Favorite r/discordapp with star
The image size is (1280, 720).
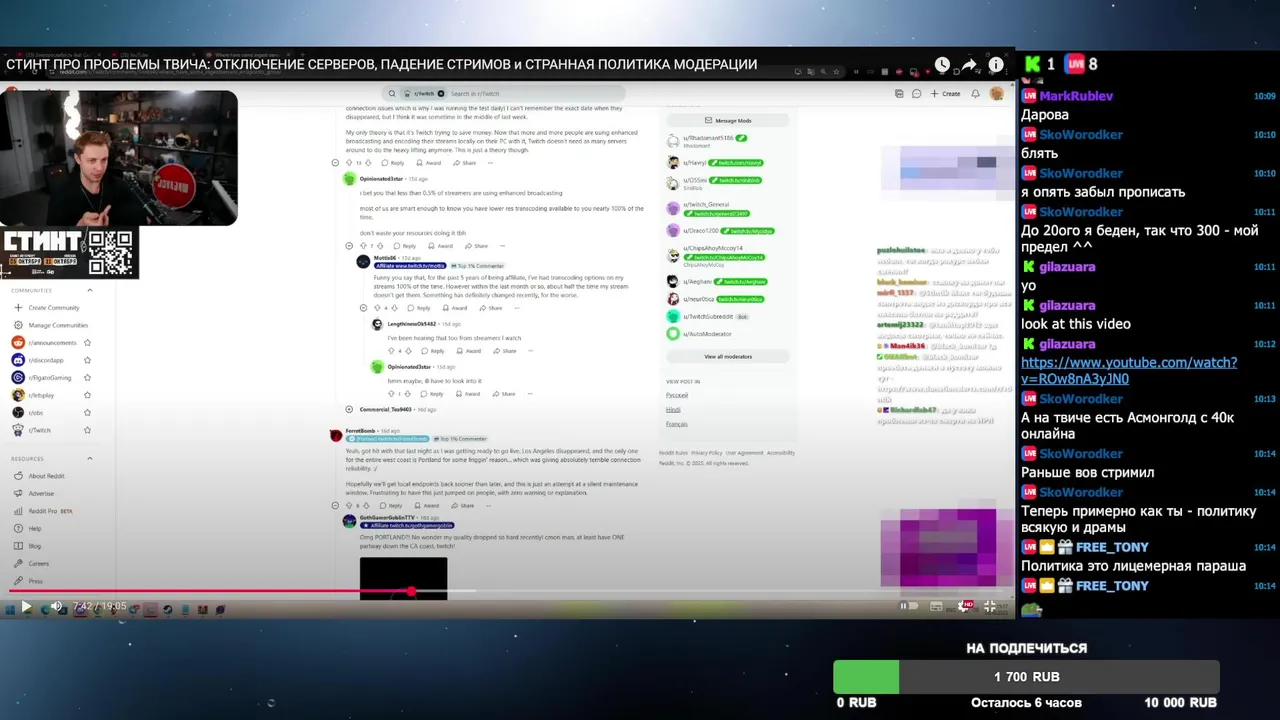coord(88,360)
